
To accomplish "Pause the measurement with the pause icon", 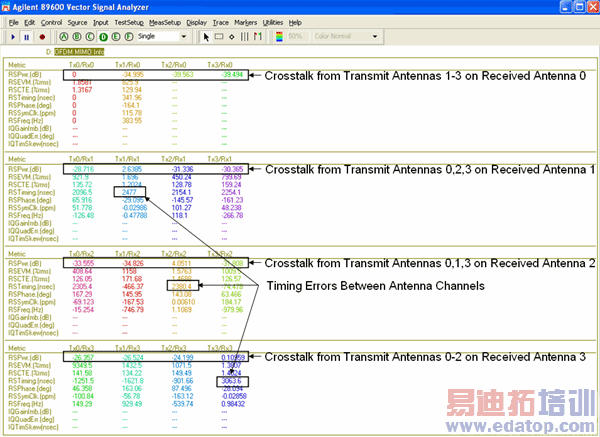I will pyautogui.click(x=26, y=37).
